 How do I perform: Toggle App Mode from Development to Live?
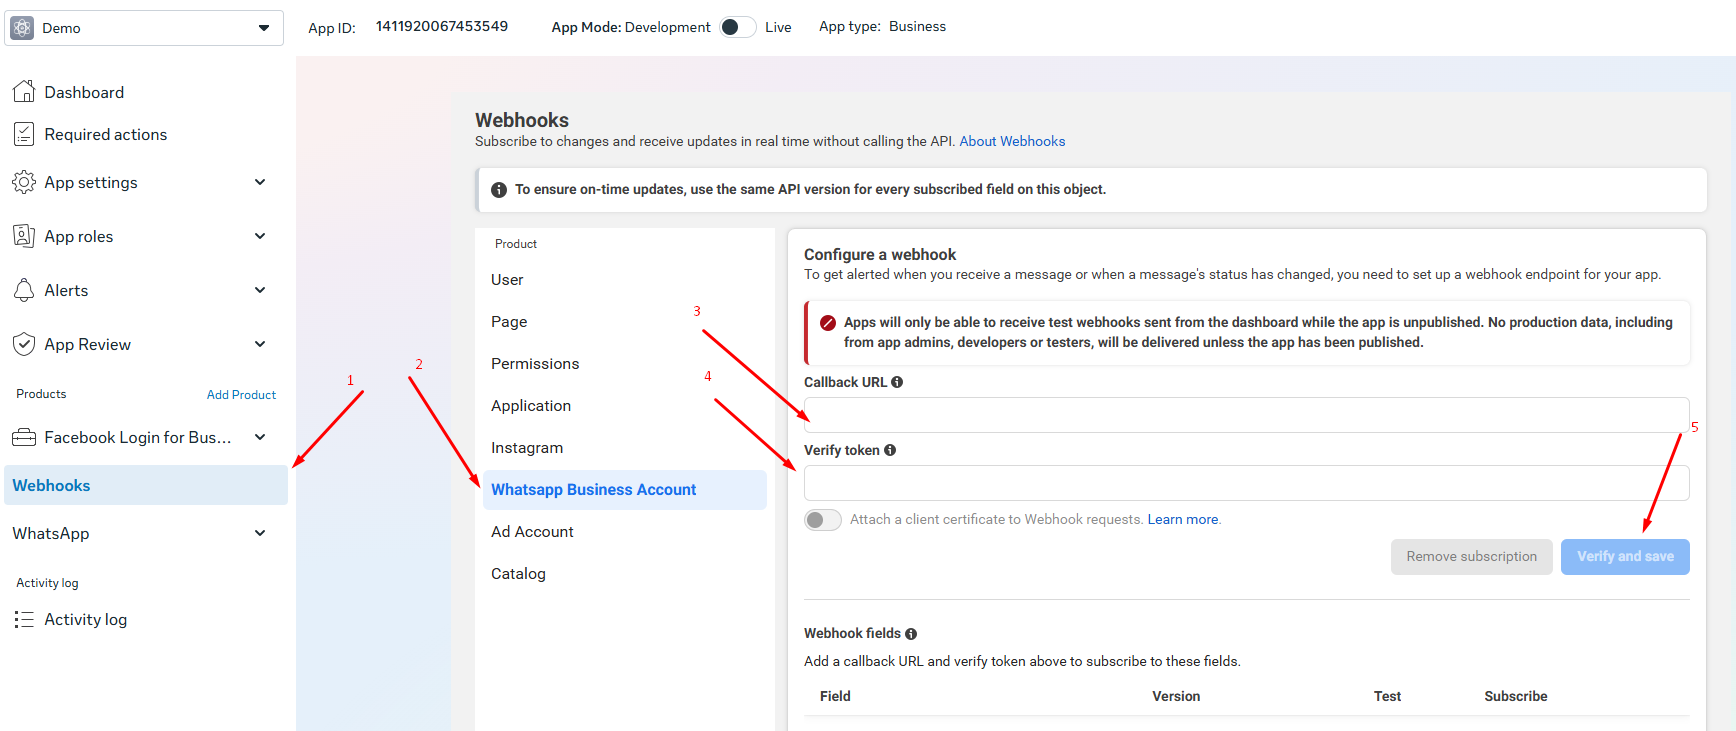click(738, 27)
